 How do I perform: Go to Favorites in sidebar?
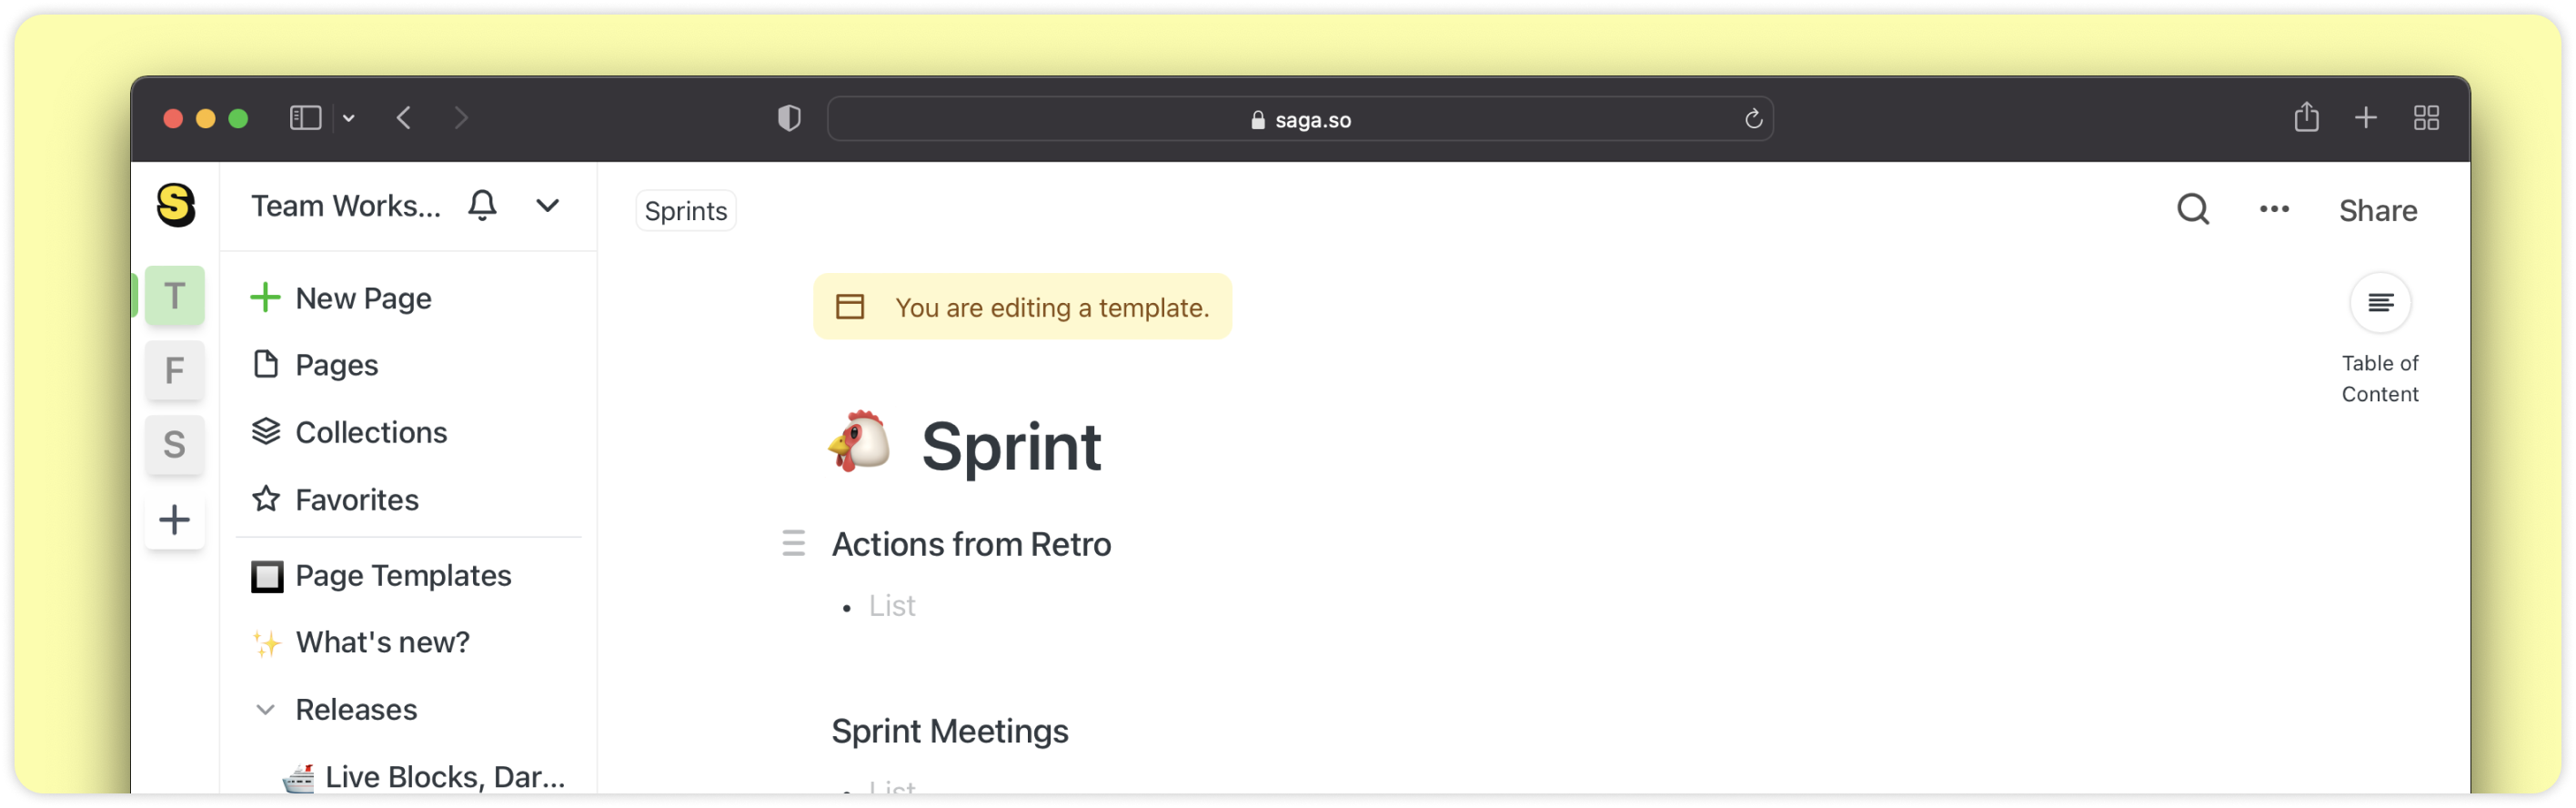coord(356,499)
